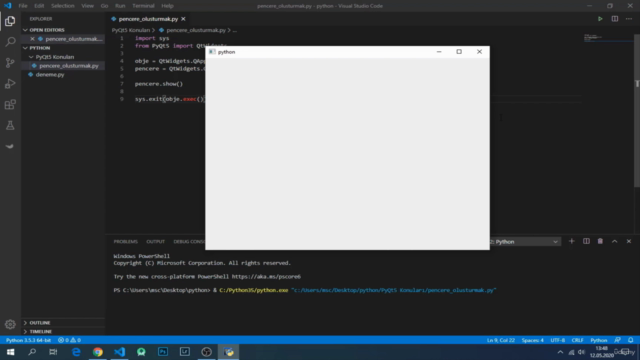This screenshot has width=640, height=360.
Task: Change indentation via Spaces: 4
Action: click(532, 340)
